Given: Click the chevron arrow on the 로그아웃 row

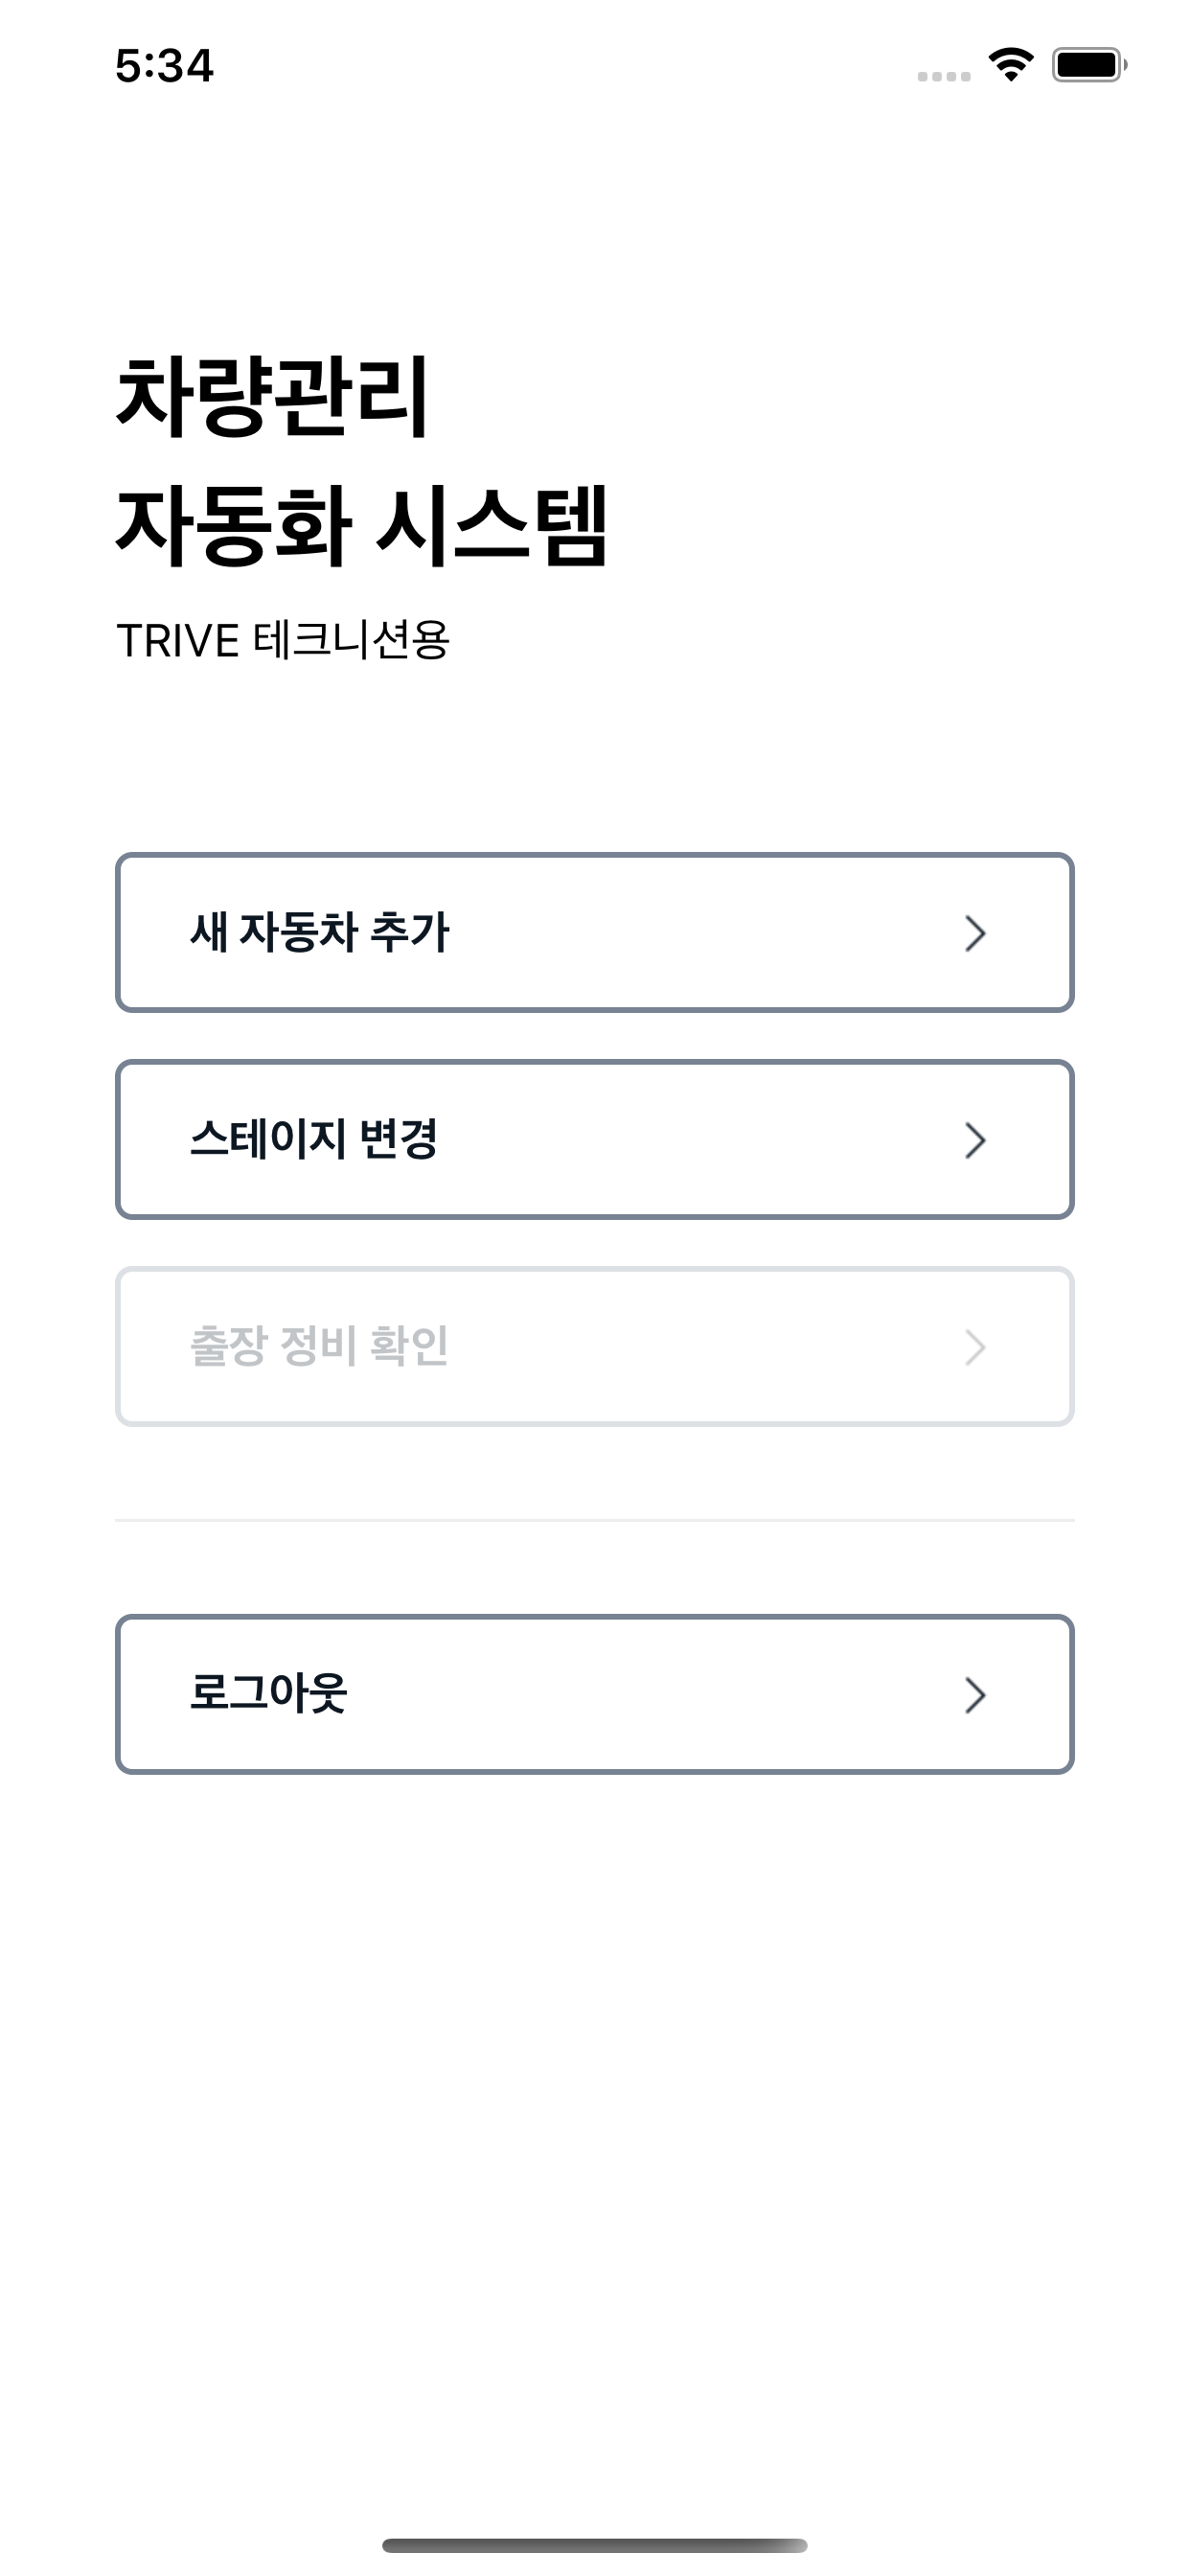Looking at the screenshot, I should tap(975, 1695).
